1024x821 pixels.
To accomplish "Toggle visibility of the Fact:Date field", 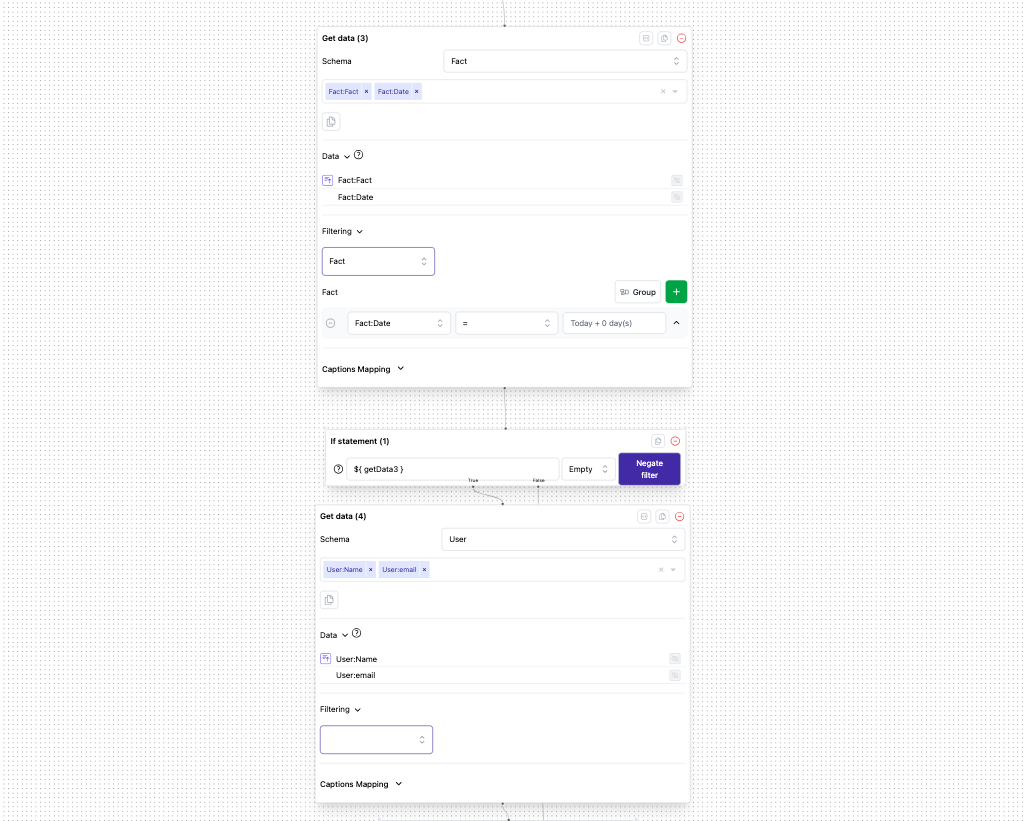I will tap(677, 198).
